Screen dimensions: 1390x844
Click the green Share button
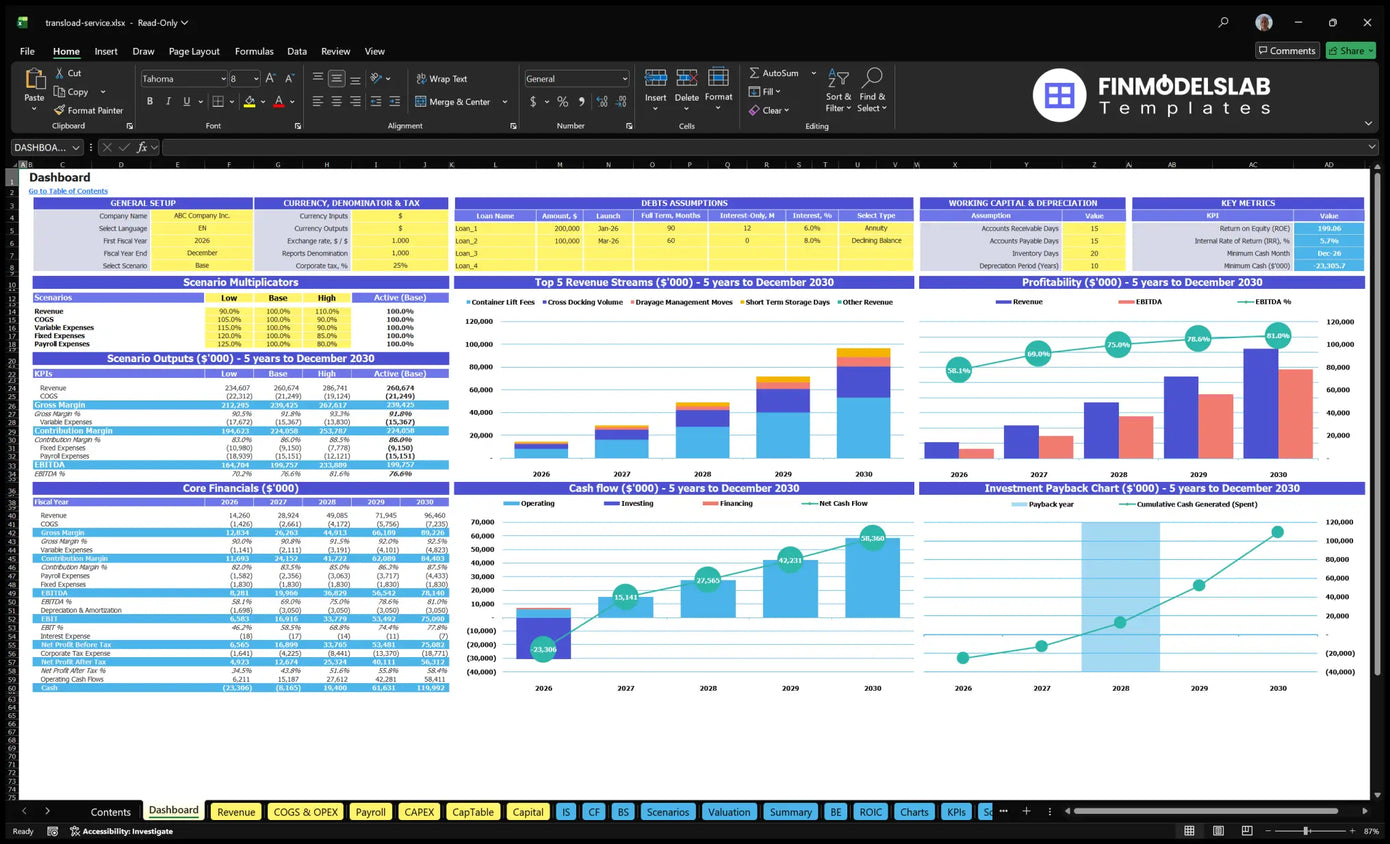(x=1351, y=50)
